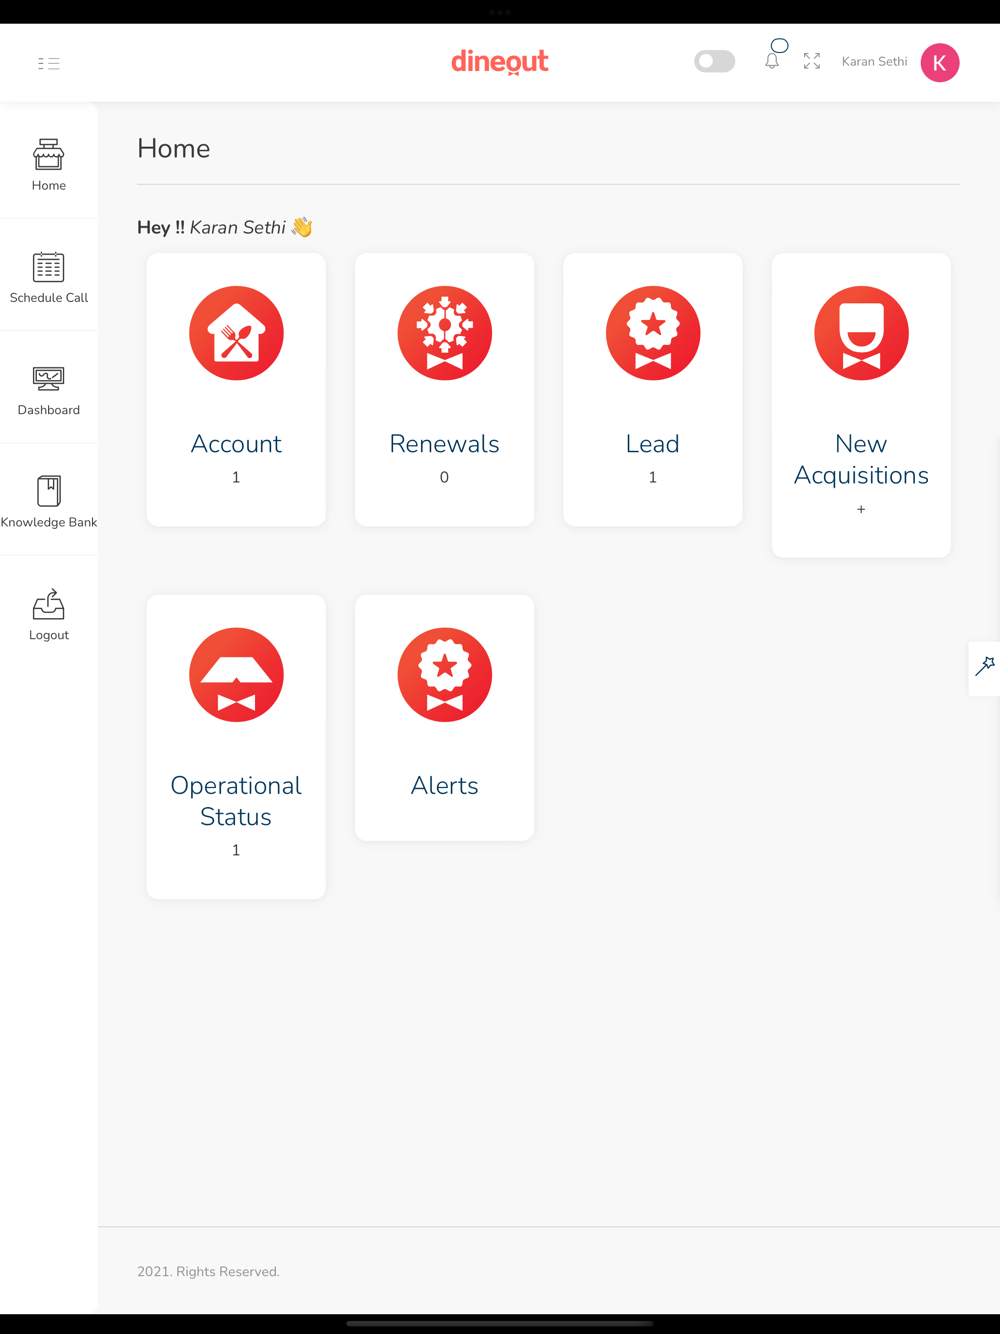Enter fullscreen mode via the expand icon

tap(812, 61)
